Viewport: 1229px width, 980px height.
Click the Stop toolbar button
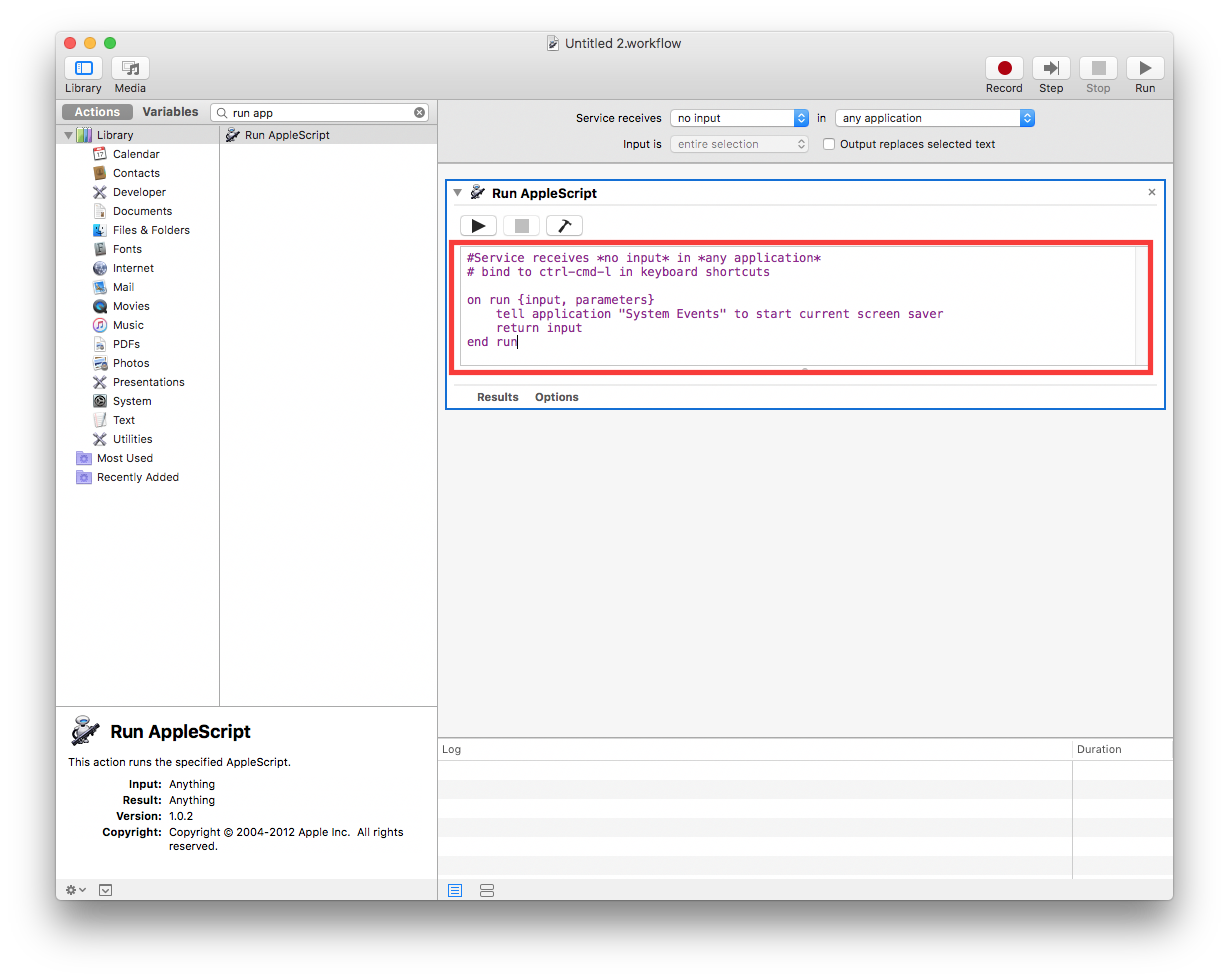1098,68
